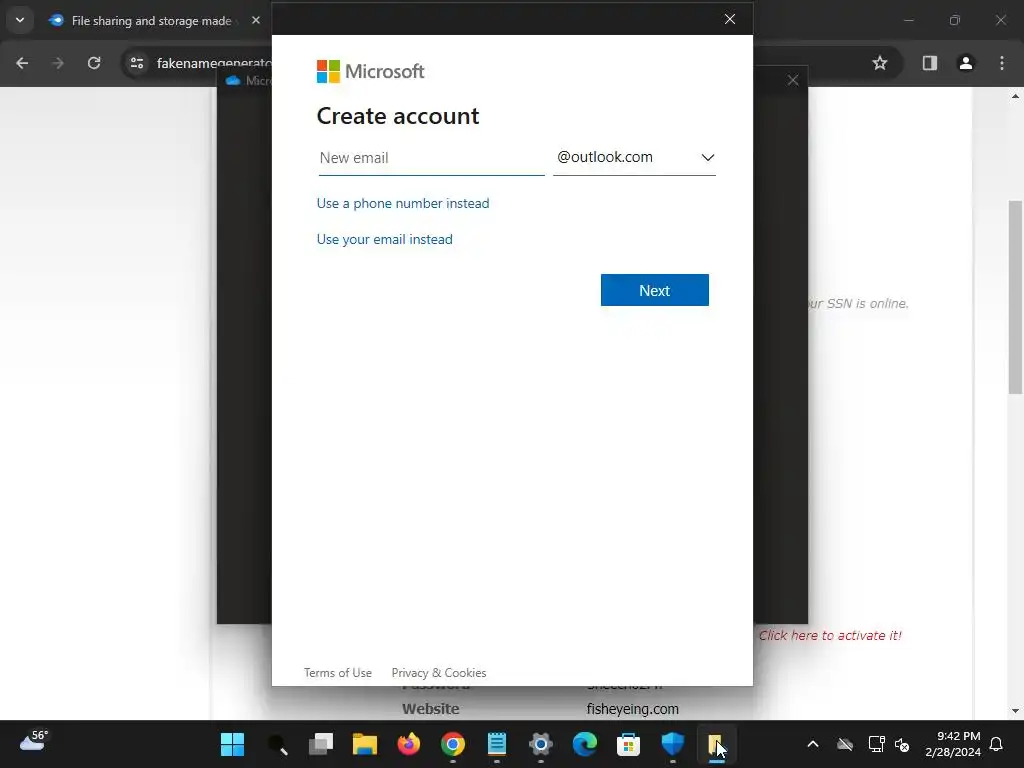
Task: Open Windows taskbar search
Action: [278, 744]
